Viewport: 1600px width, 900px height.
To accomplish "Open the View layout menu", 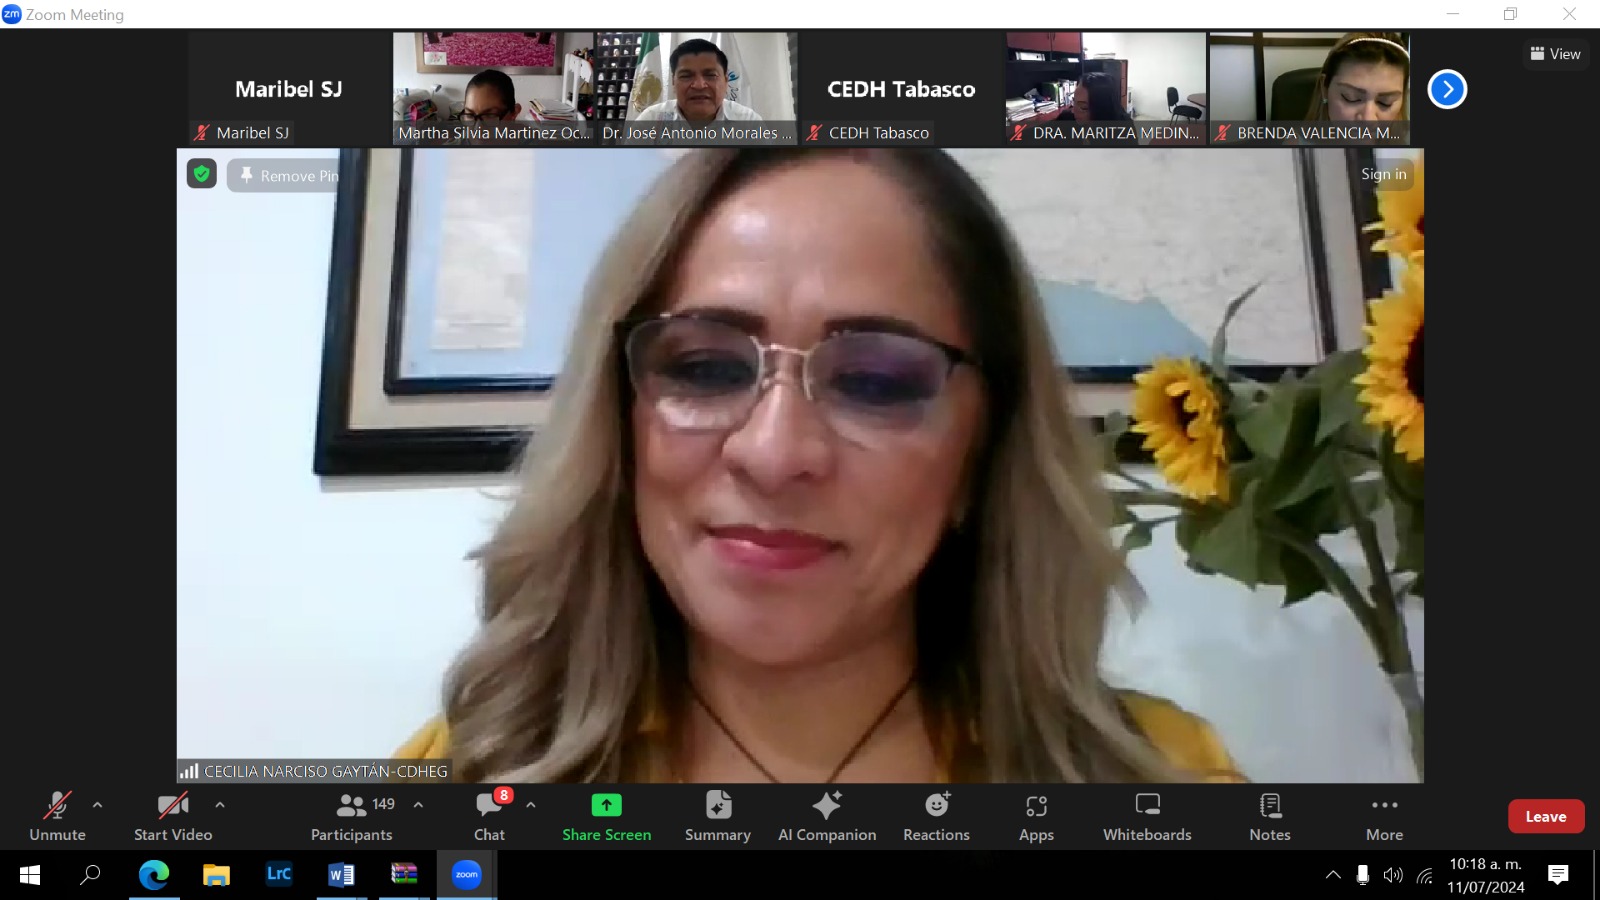I will tap(1556, 54).
